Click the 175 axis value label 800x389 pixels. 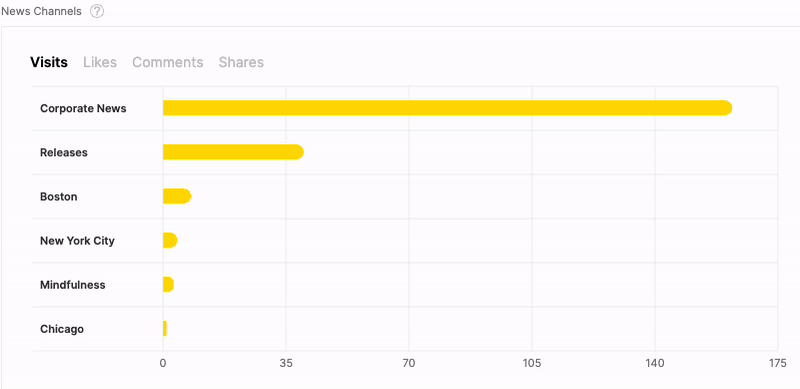[x=778, y=363]
